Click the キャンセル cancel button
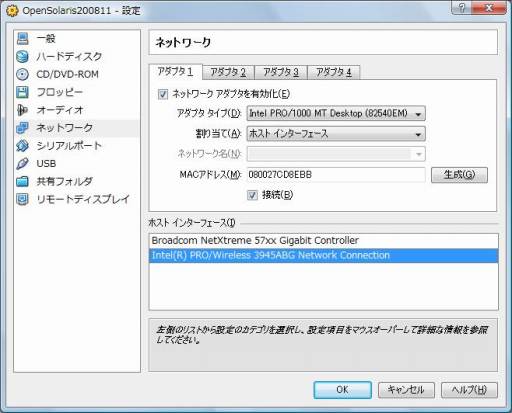The image size is (512, 413). (406, 390)
